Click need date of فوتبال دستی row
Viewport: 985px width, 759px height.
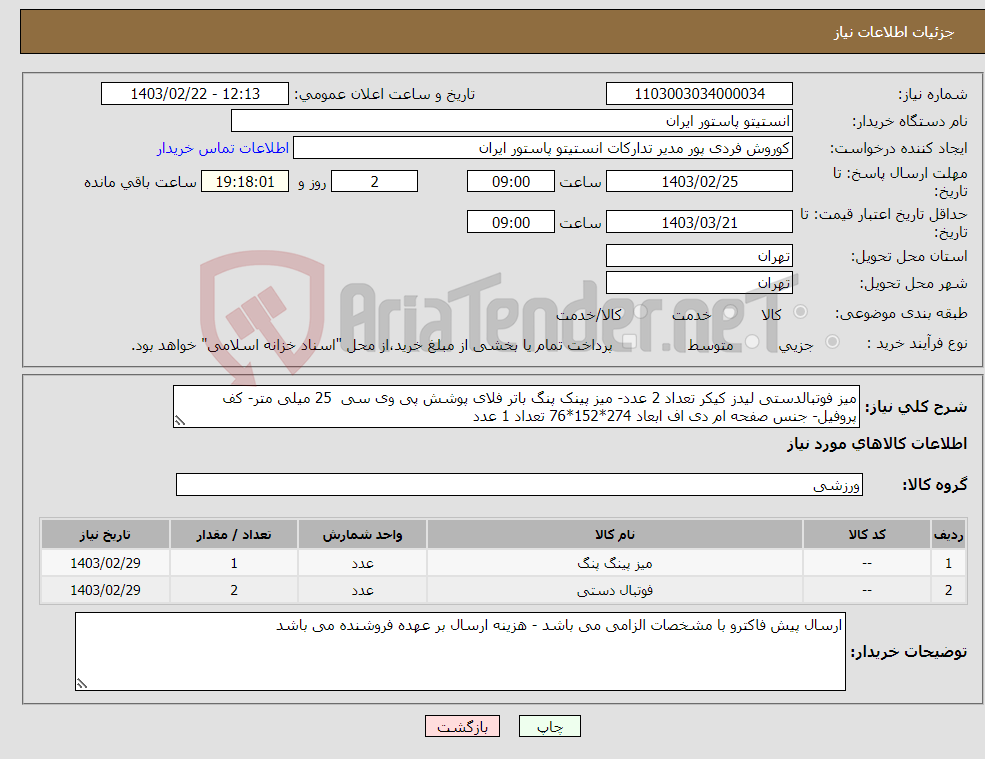click(105, 590)
